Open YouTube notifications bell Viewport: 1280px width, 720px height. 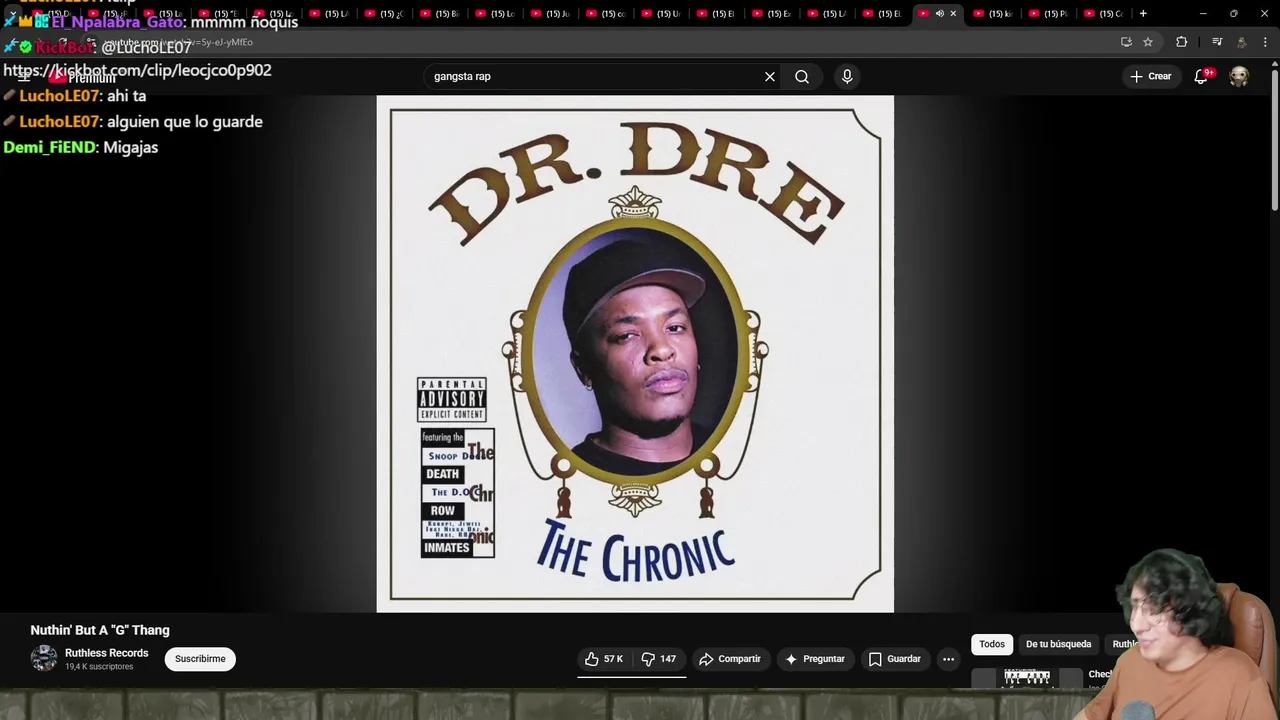[x=1202, y=76]
